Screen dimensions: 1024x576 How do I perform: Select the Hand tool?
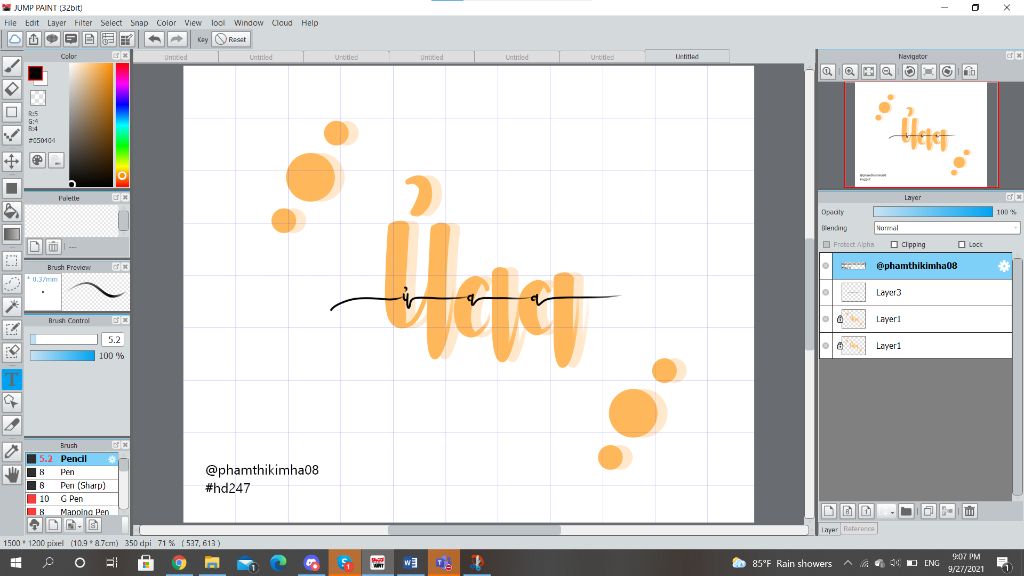12,475
